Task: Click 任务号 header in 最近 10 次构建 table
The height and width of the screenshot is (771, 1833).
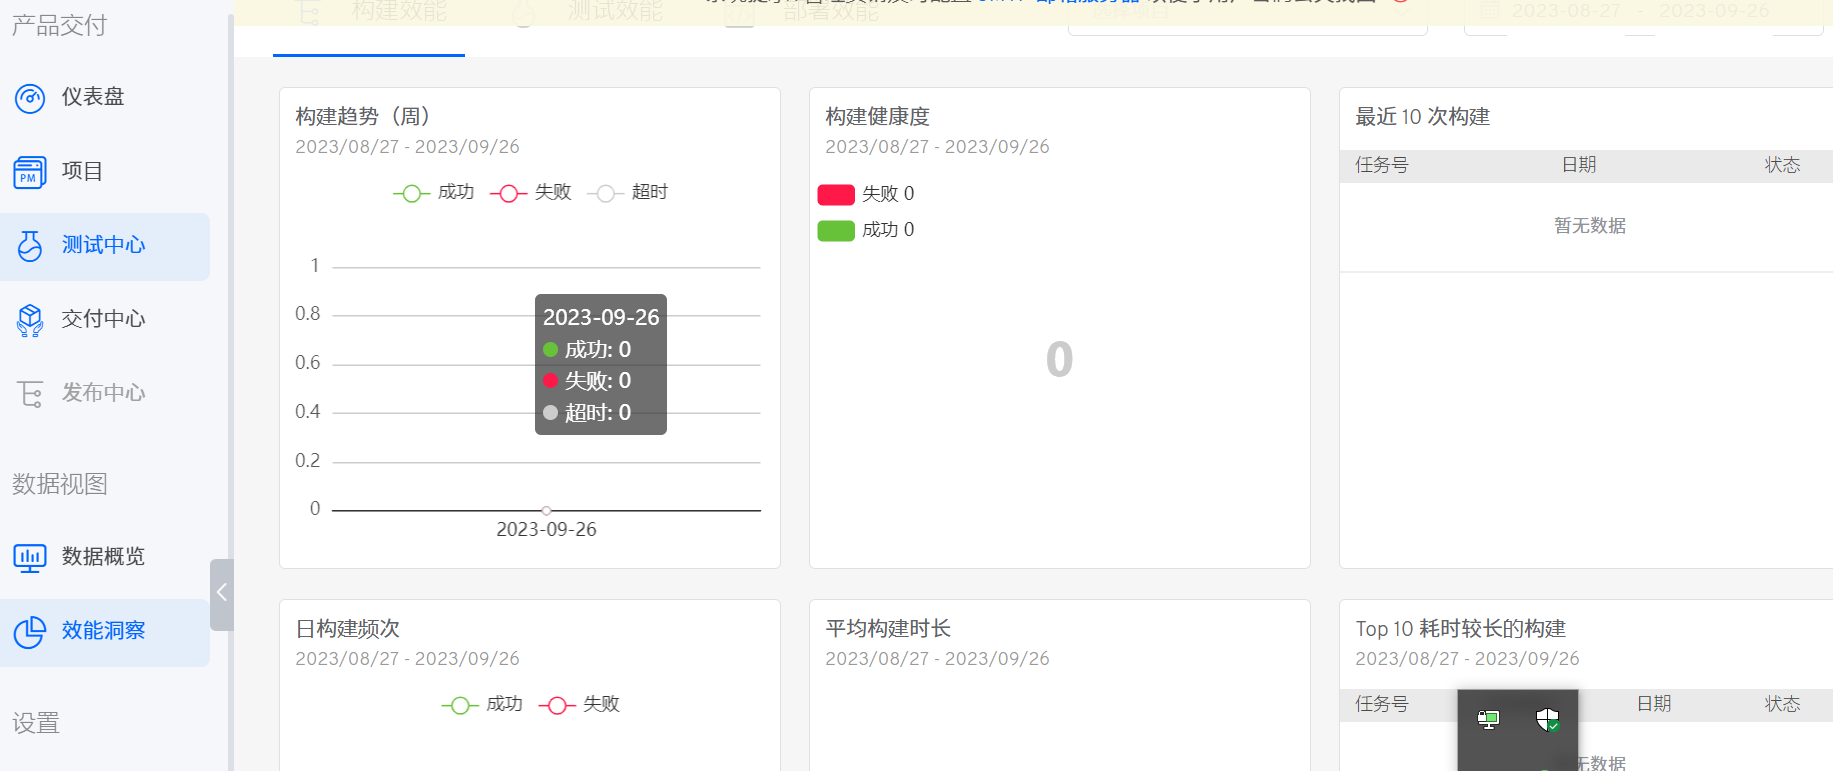Action: click(x=1382, y=165)
